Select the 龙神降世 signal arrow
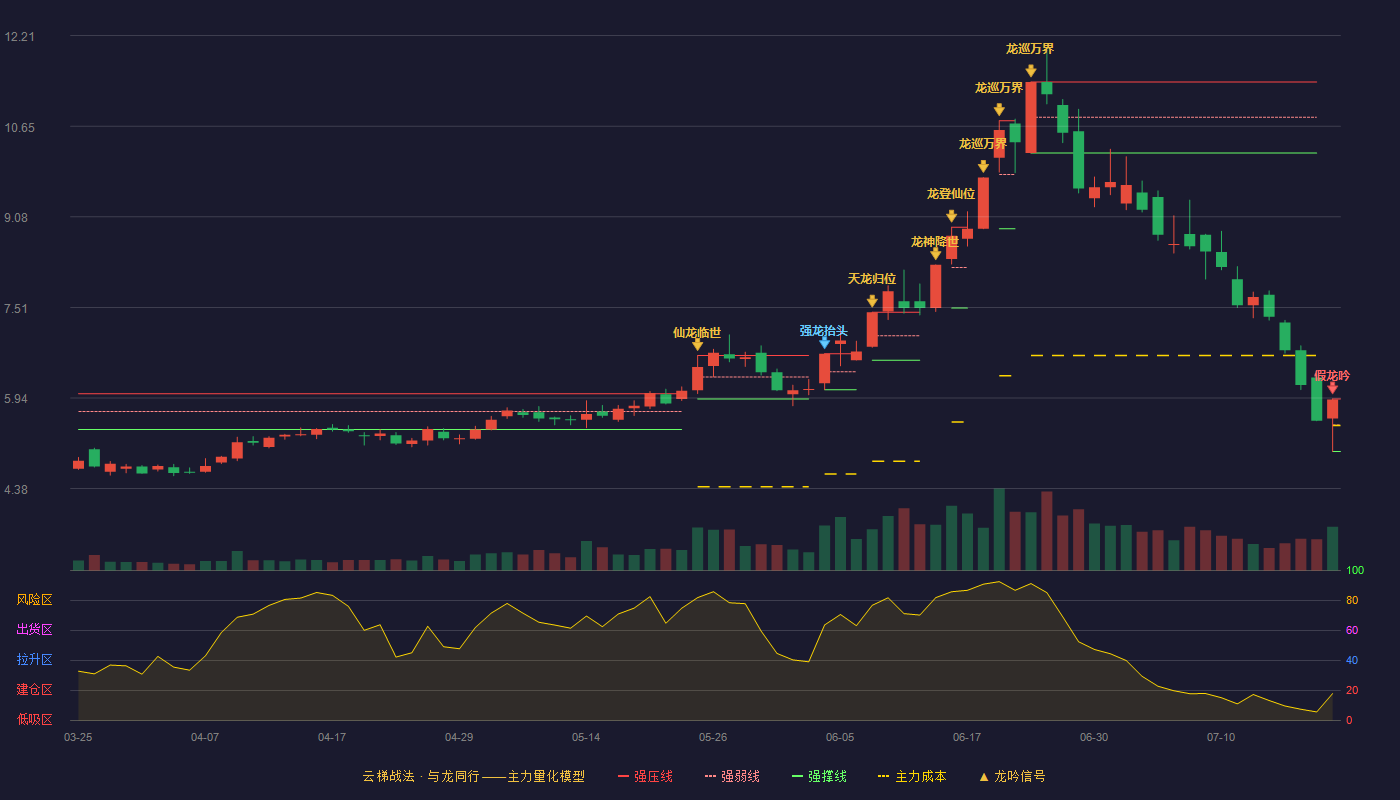 pos(935,254)
